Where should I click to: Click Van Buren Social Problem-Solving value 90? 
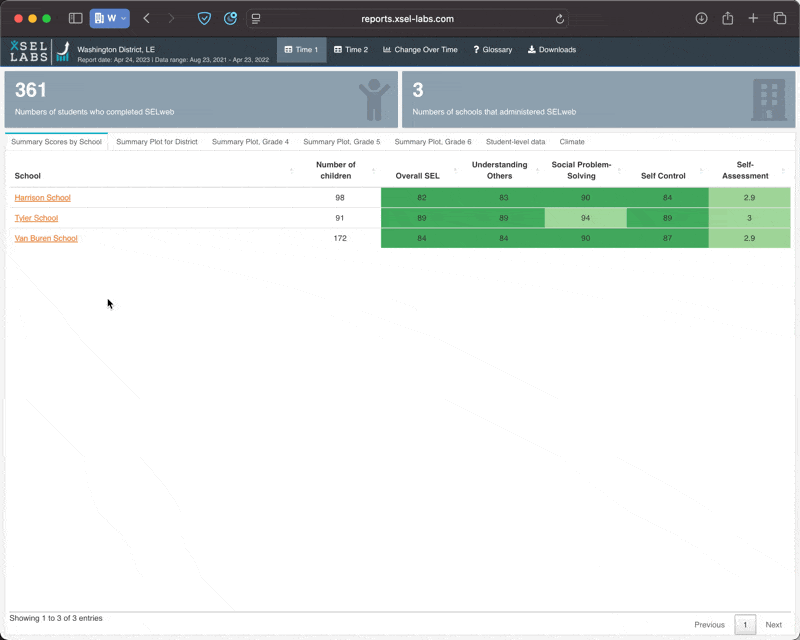(586, 238)
